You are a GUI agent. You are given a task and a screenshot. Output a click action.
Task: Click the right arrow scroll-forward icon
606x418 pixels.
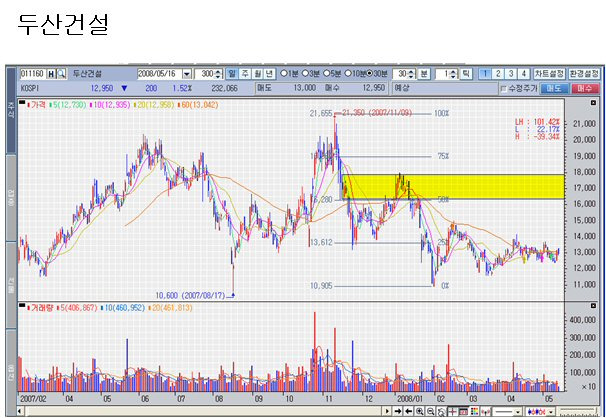[398, 411]
